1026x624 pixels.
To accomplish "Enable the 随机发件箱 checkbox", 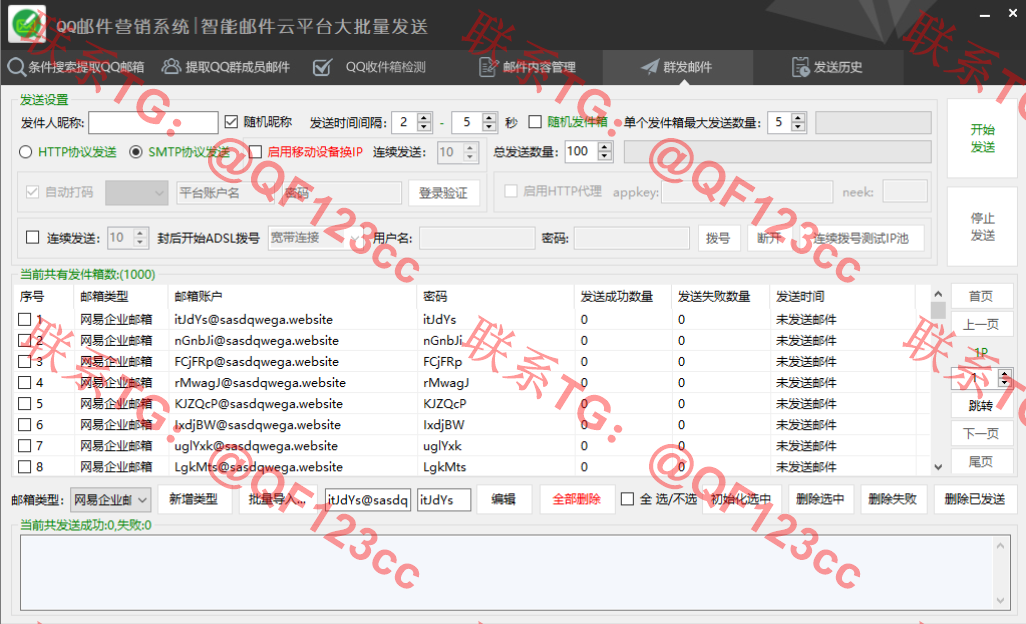I will click(x=535, y=122).
